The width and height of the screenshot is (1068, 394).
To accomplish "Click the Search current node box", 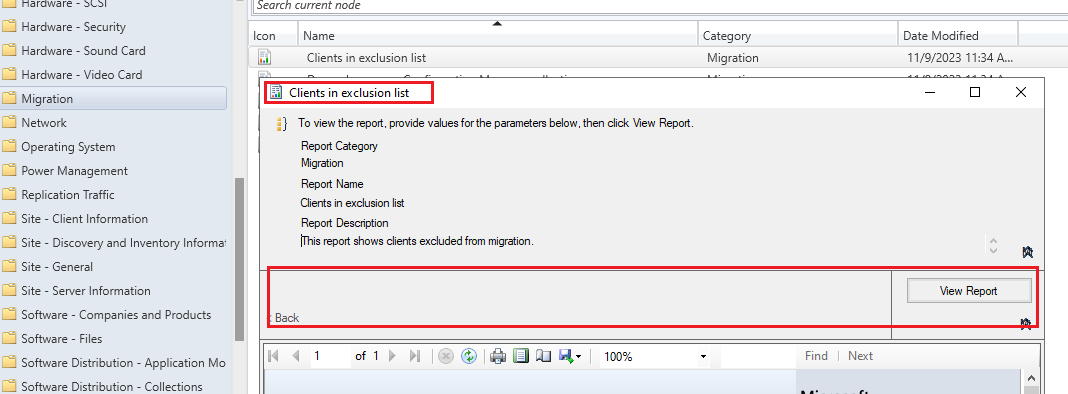I will click(660, 6).
